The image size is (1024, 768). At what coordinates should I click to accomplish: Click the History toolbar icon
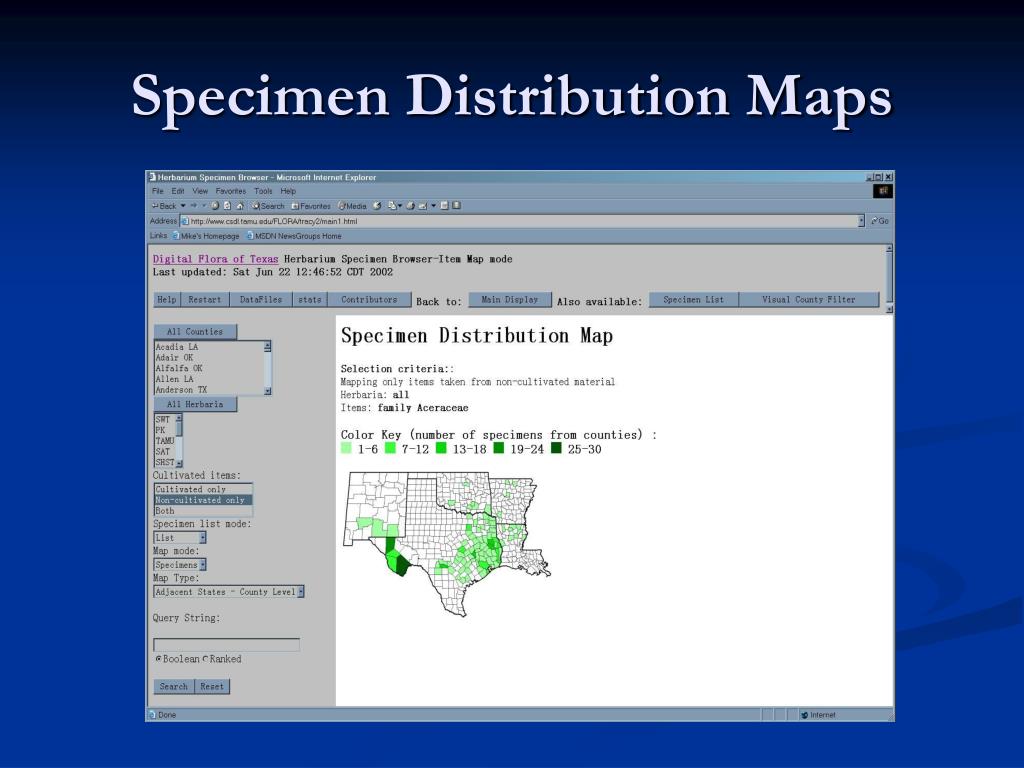377,206
